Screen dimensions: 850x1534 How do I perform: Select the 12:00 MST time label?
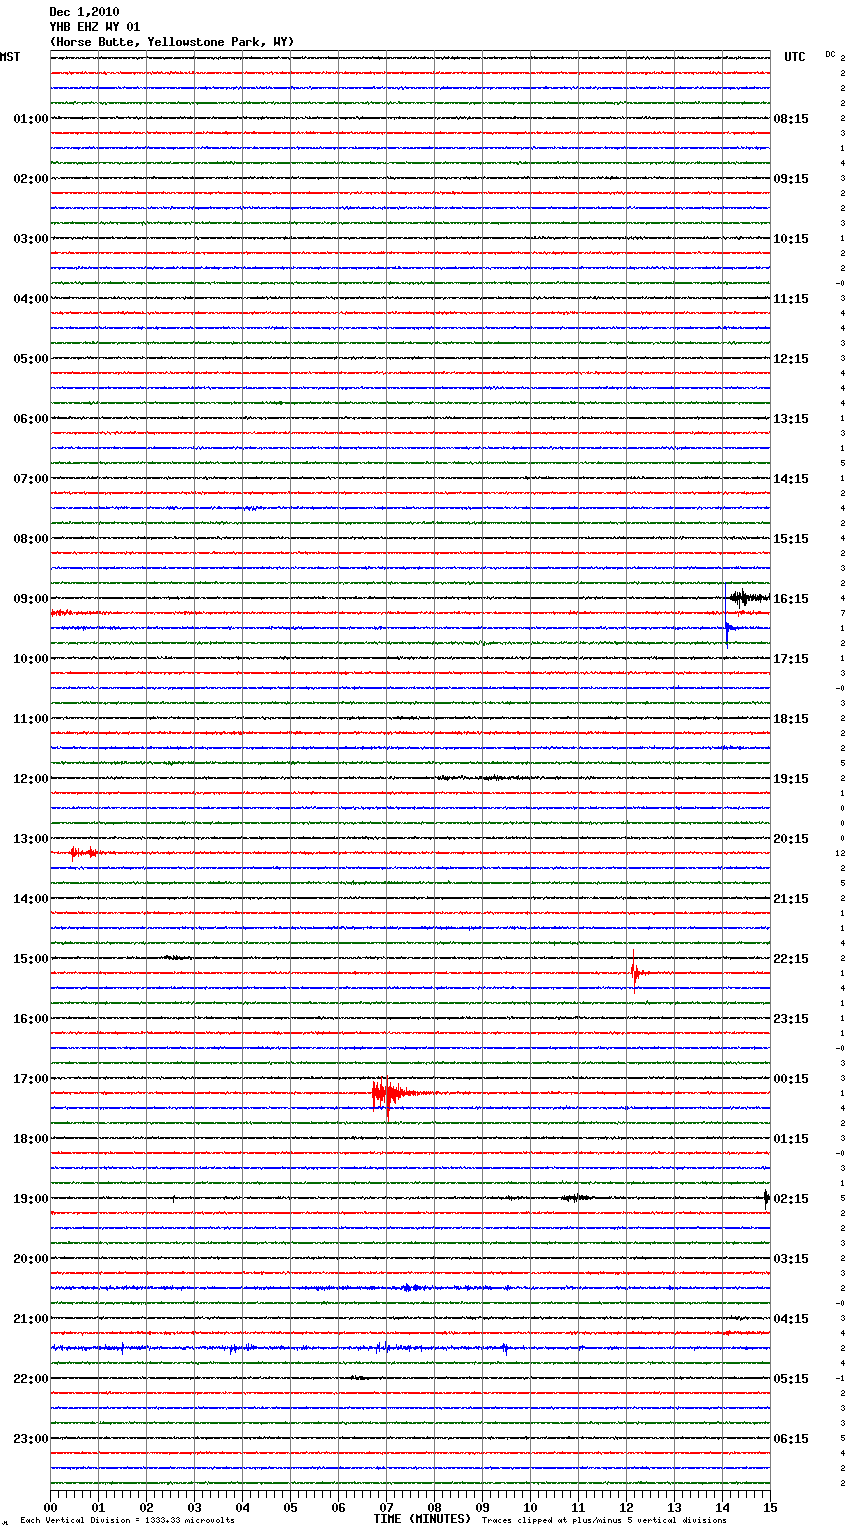click(30, 779)
